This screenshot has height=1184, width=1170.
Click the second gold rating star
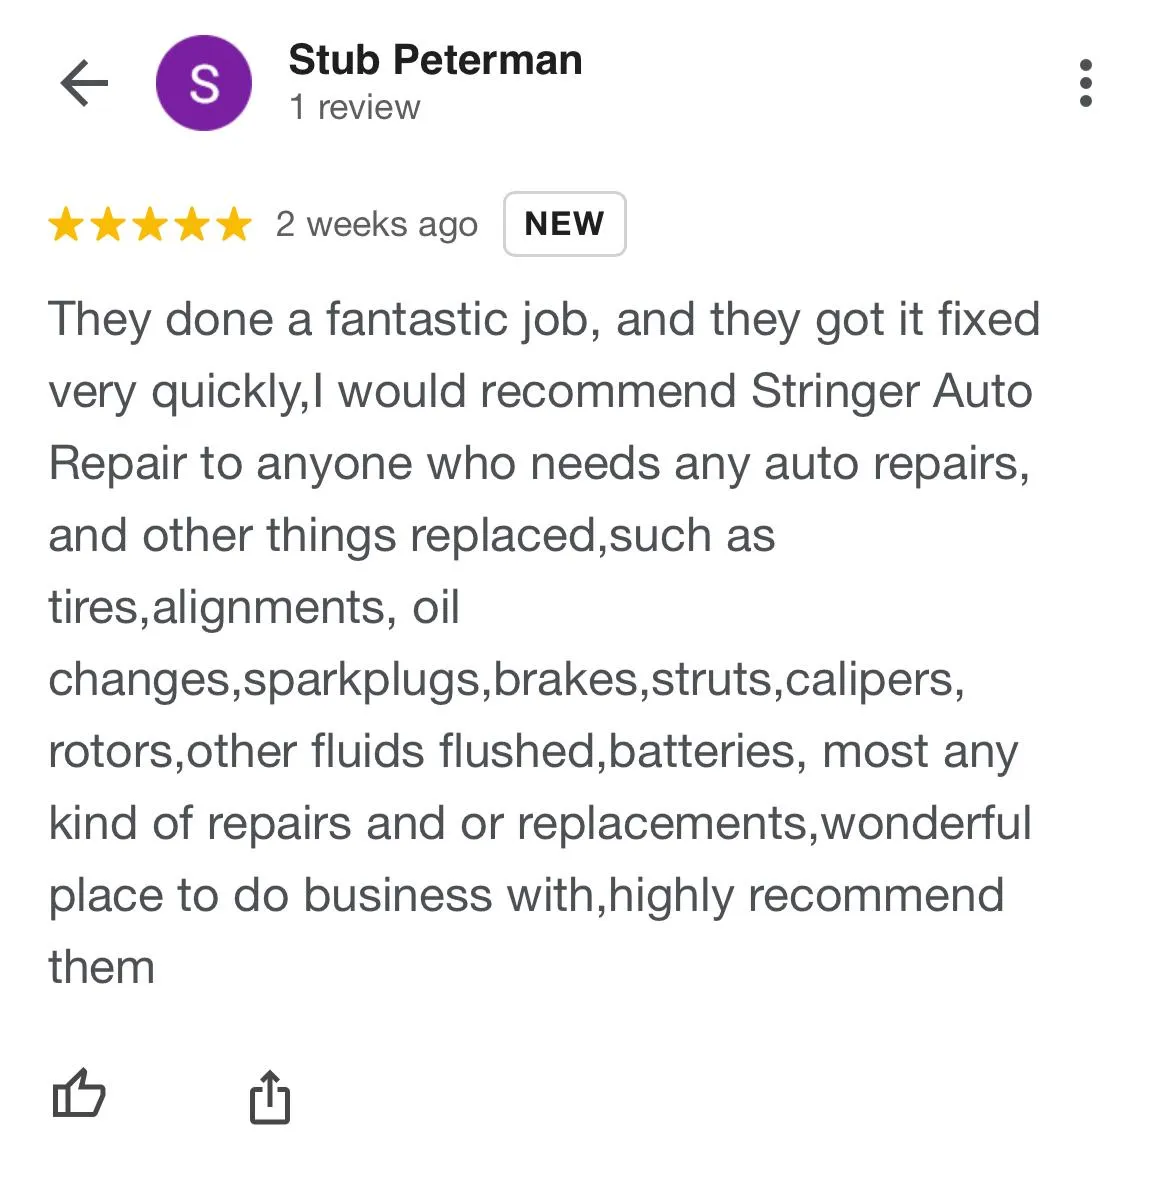pos(108,224)
